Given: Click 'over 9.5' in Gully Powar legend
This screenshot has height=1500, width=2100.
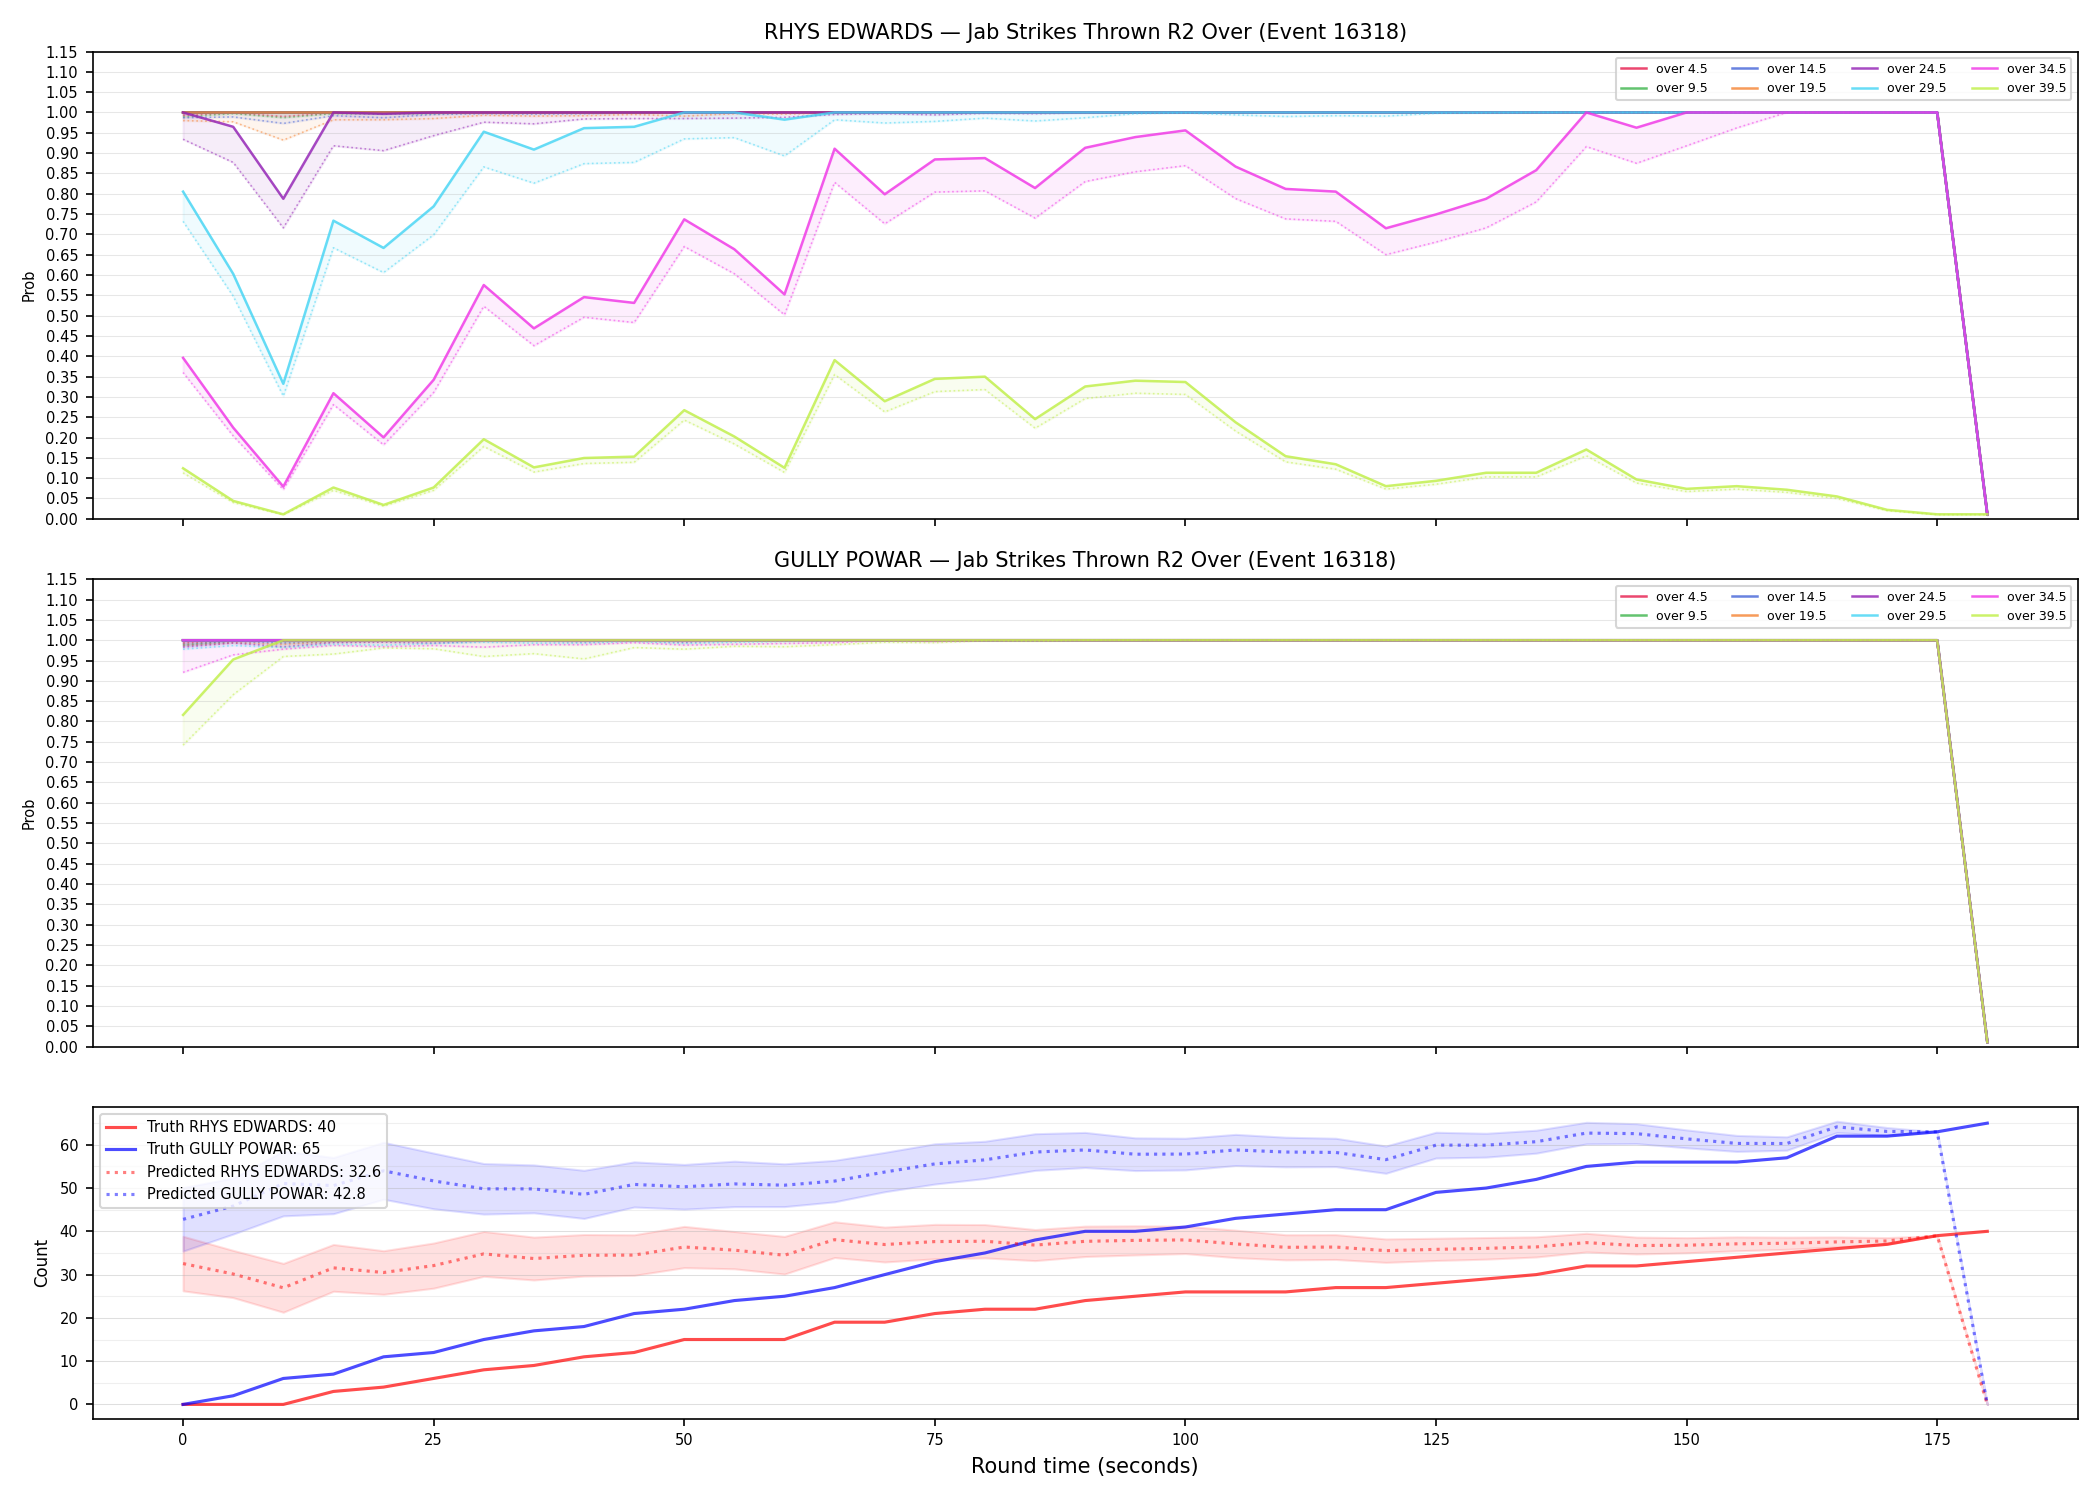Looking at the screenshot, I should (1664, 616).
